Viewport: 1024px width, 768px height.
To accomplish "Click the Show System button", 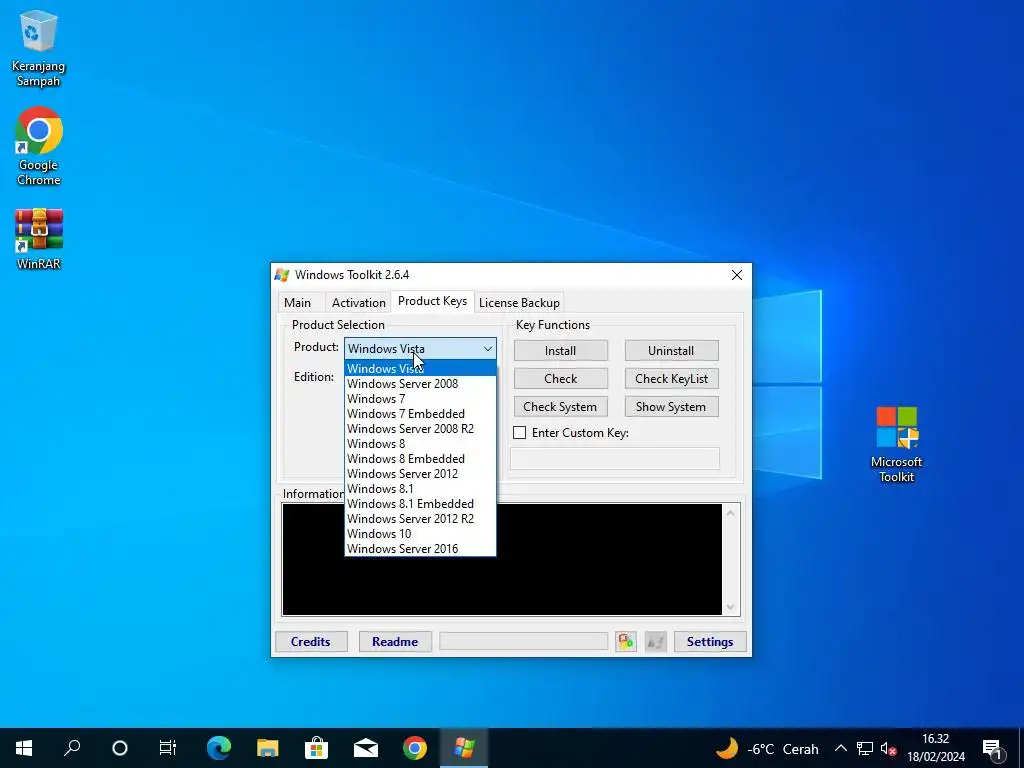I will (x=671, y=407).
